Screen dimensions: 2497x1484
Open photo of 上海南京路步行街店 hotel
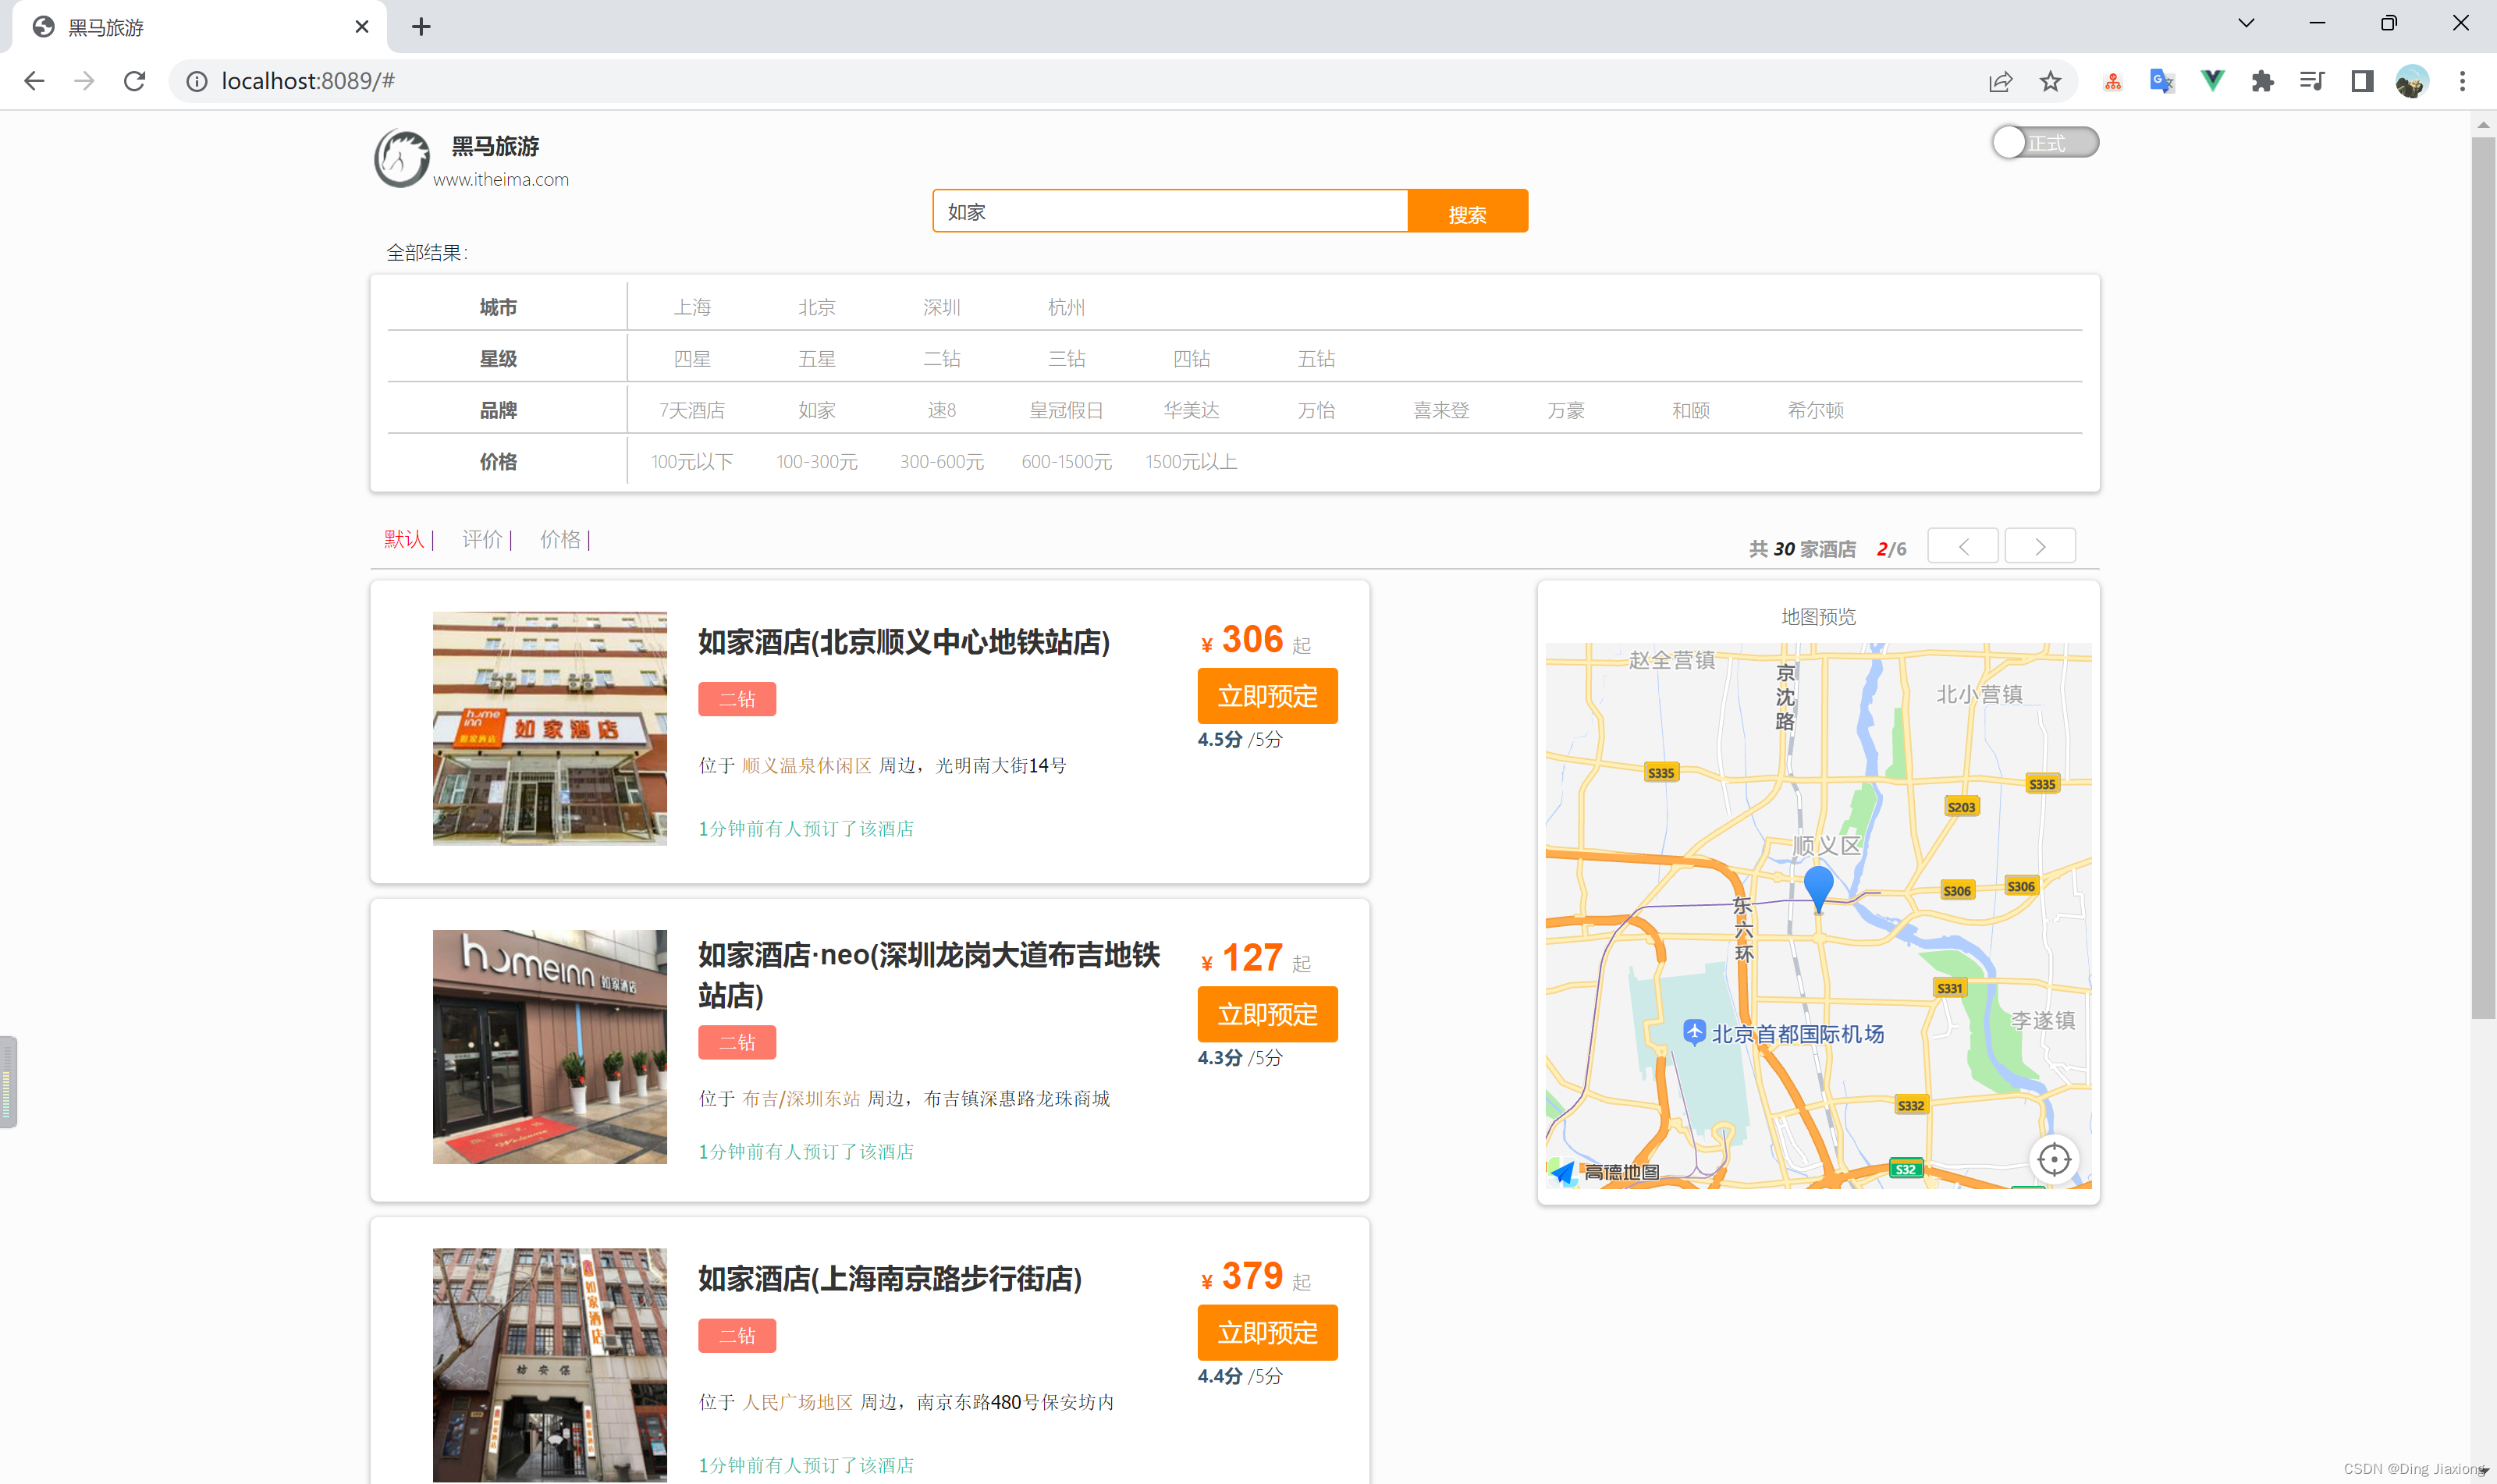550,1365
